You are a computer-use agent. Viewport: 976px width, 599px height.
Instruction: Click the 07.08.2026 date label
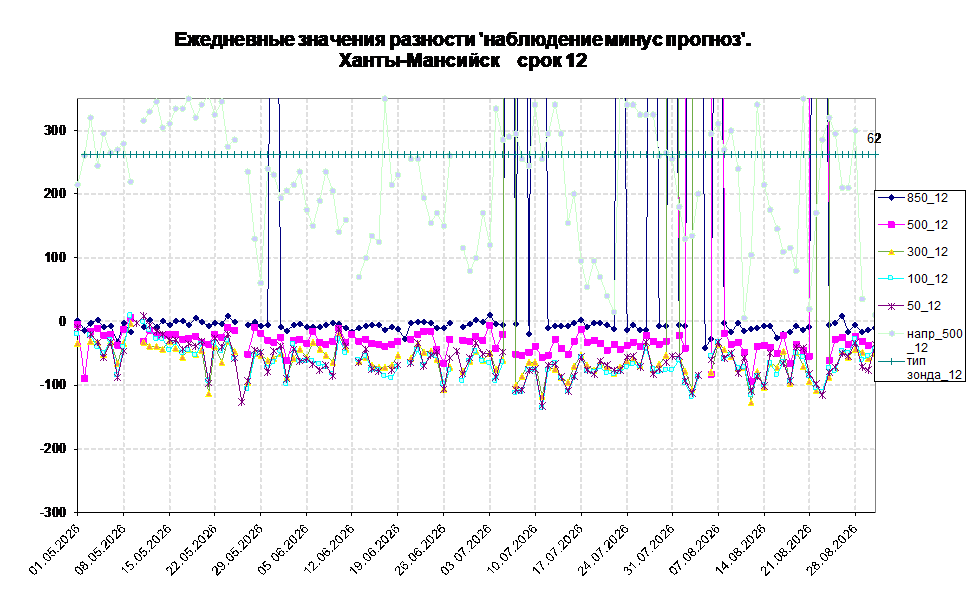pos(695,549)
